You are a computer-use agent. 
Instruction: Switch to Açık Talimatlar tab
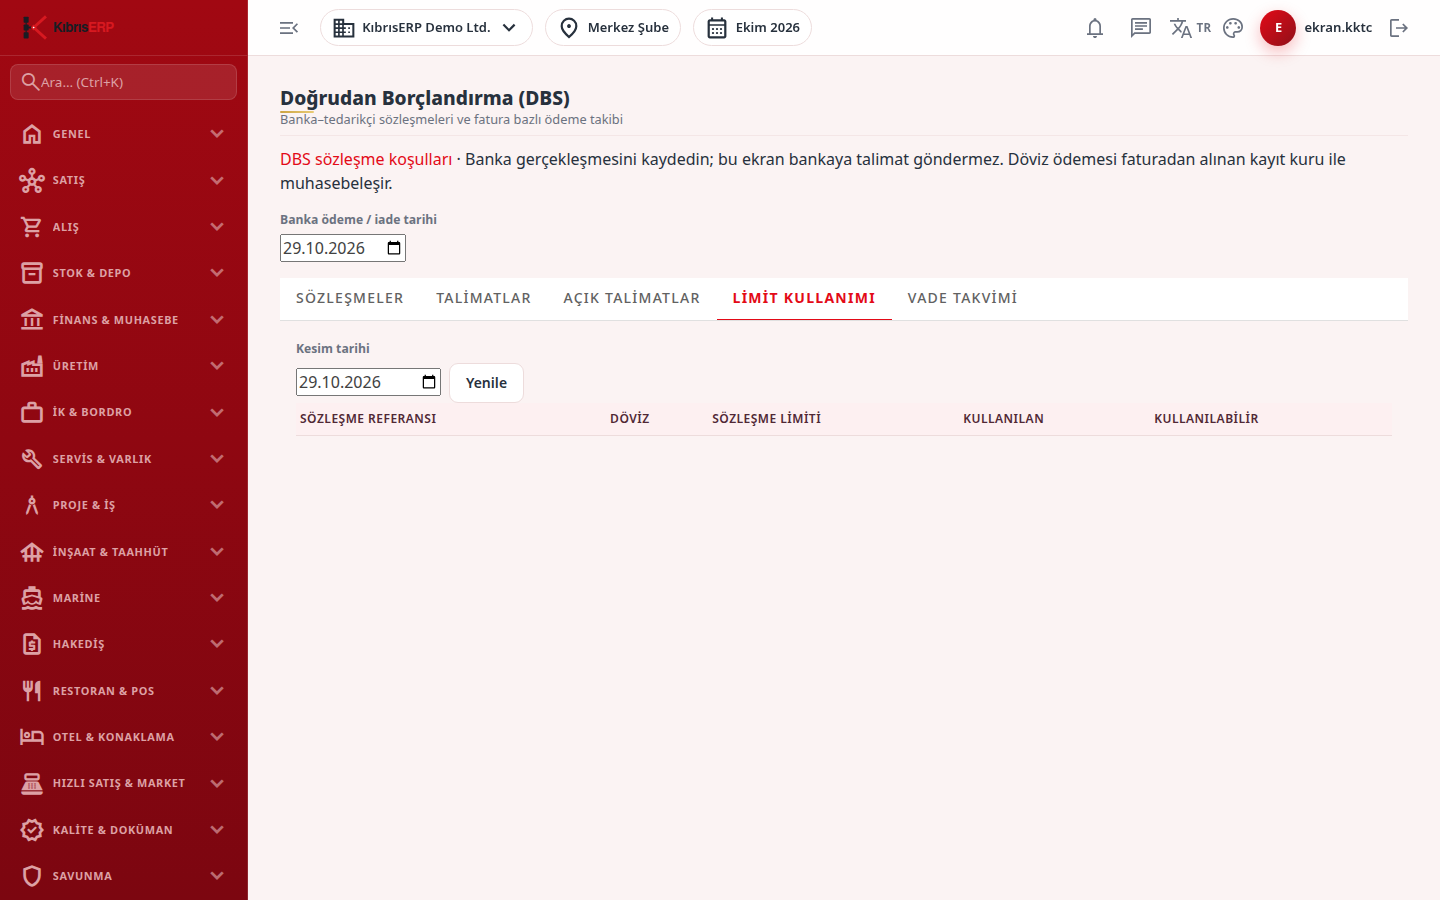click(632, 298)
